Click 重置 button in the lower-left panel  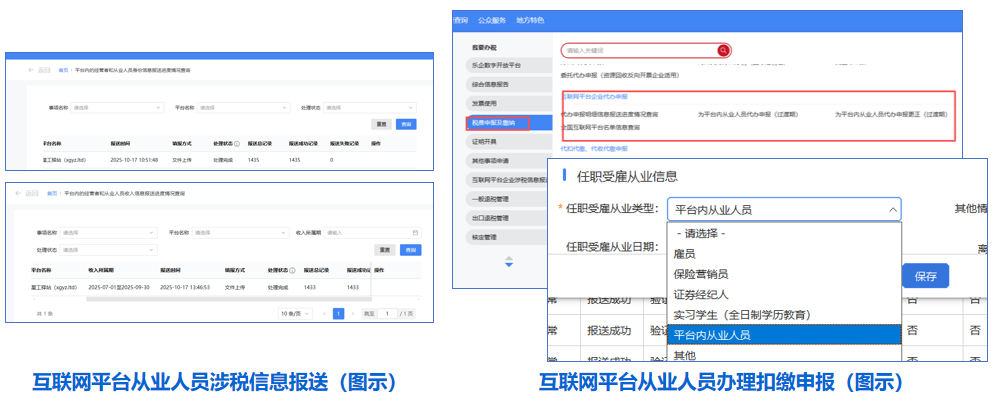point(383,249)
